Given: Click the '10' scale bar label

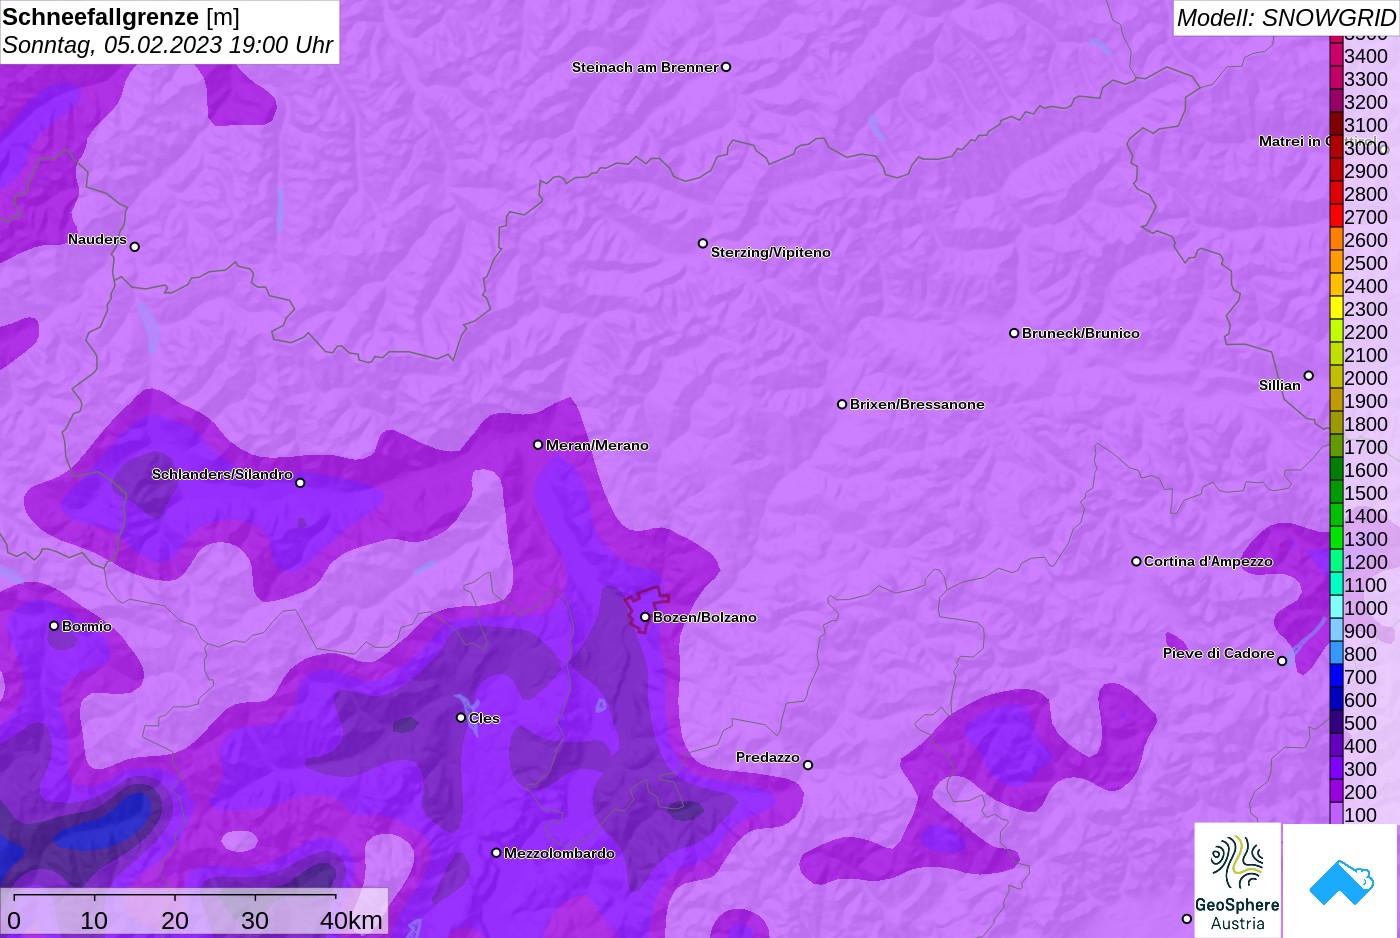Looking at the screenshot, I should pyautogui.click(x=94, y=920).
